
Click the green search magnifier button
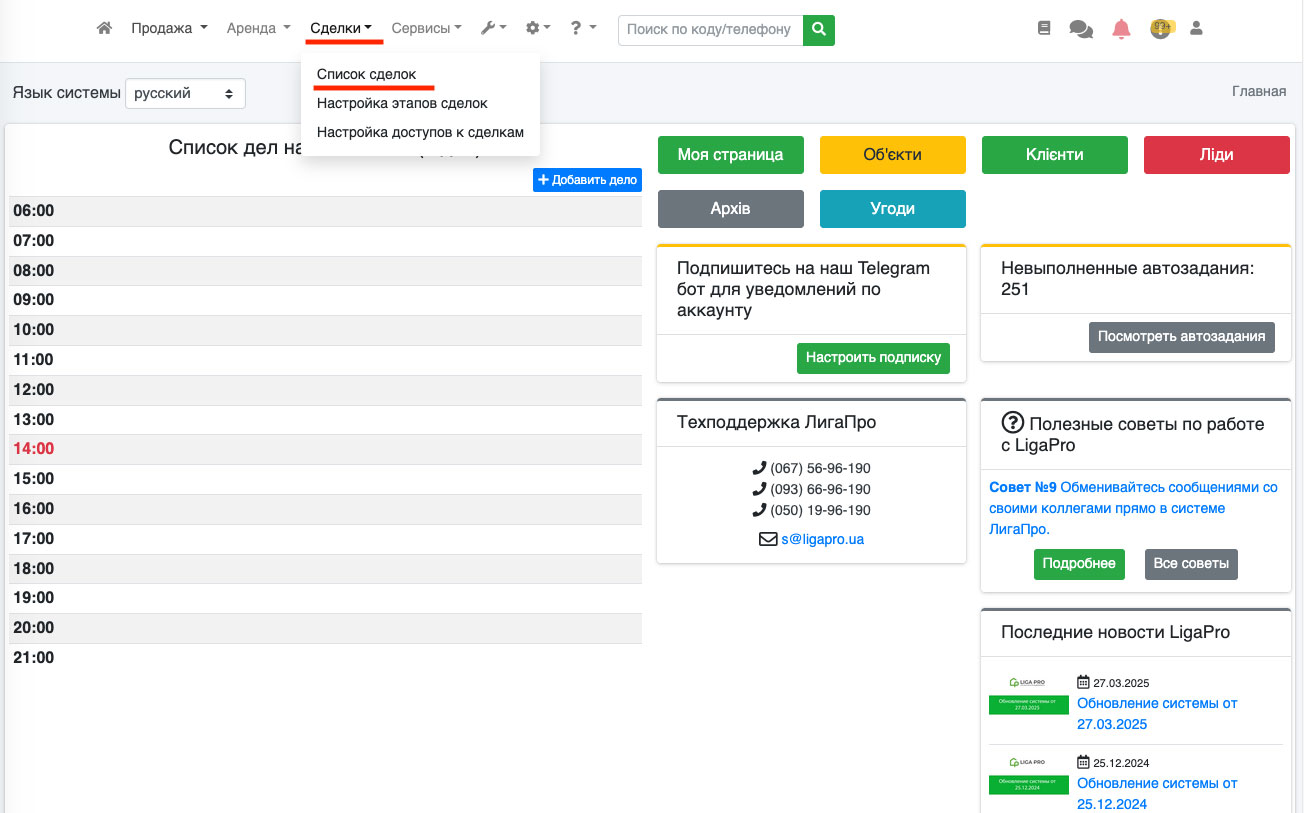[x=819, y=30]
